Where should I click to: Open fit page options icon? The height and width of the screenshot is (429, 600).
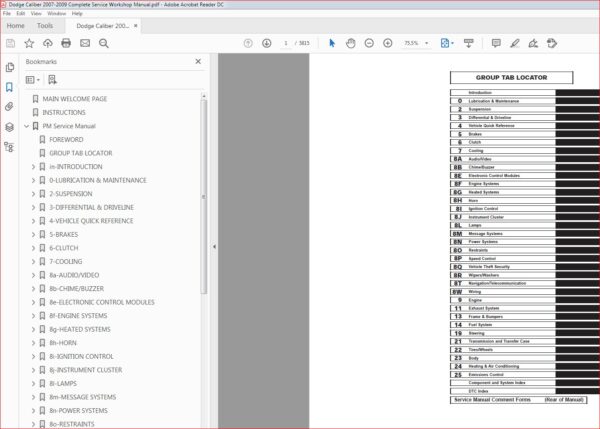(447, 43)
